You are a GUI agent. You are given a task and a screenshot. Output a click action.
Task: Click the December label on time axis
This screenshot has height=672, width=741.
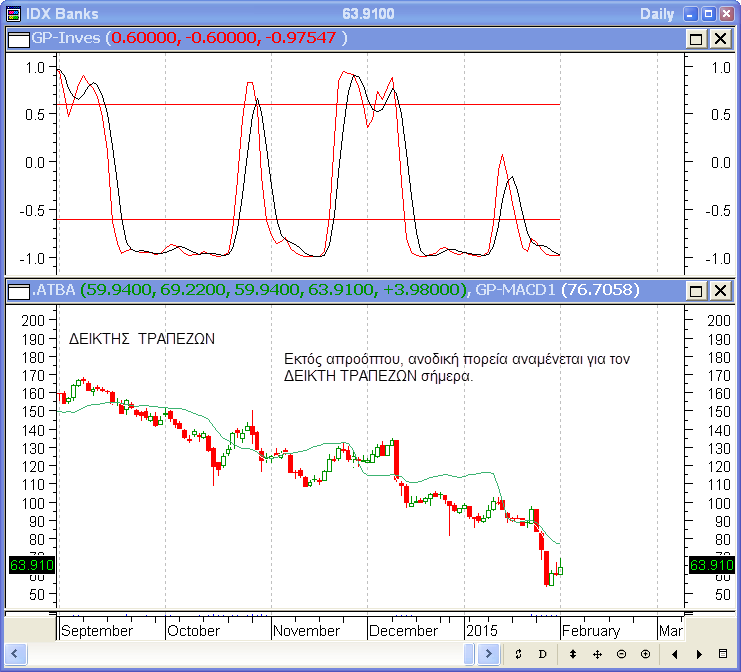pyautogui.click(x=403, y=631)
